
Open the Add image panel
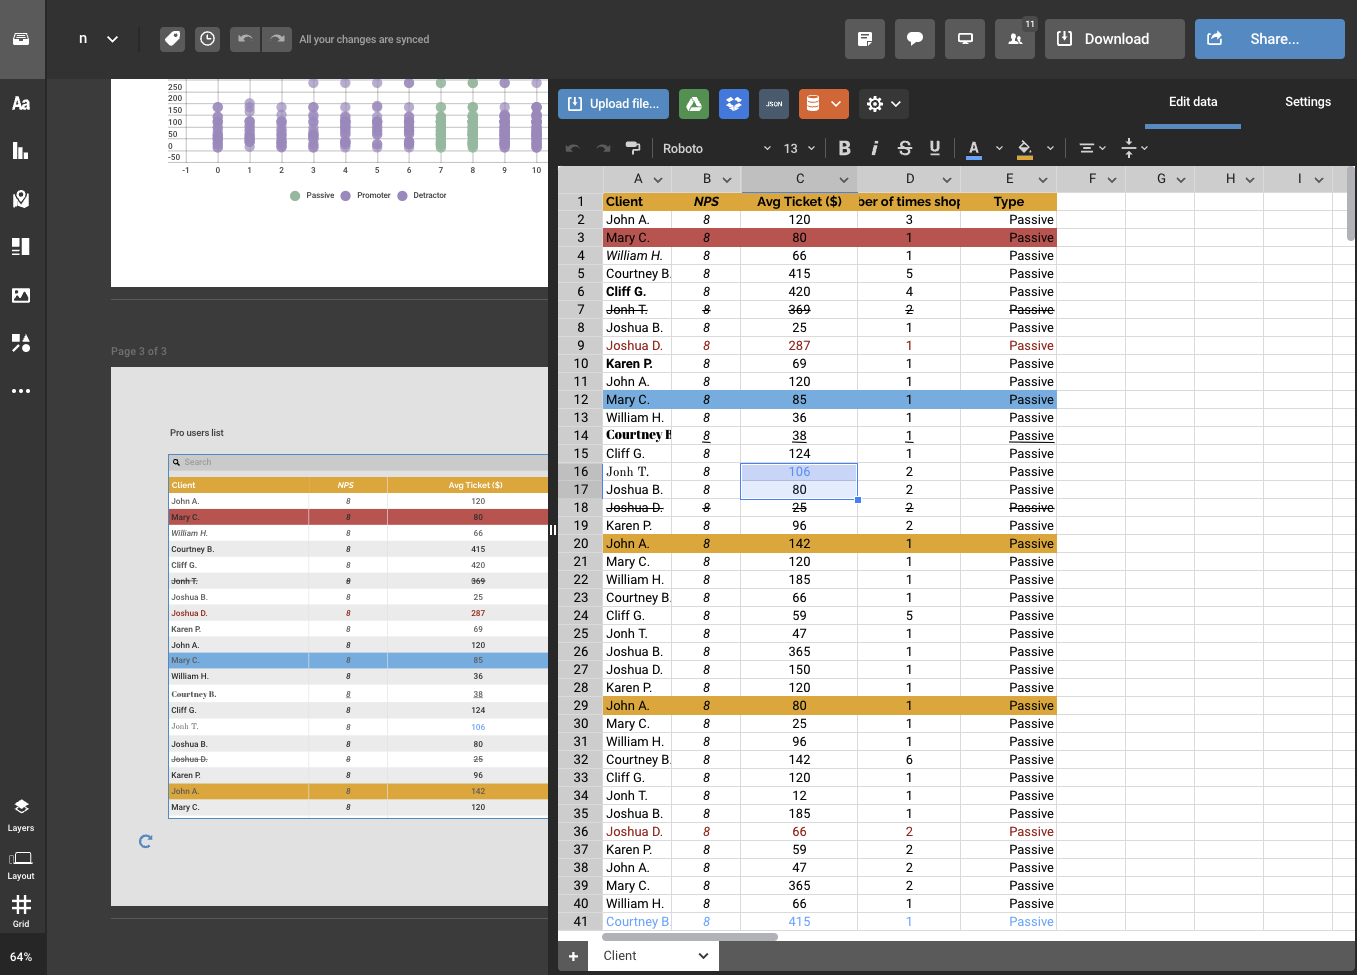coord(22,295)
